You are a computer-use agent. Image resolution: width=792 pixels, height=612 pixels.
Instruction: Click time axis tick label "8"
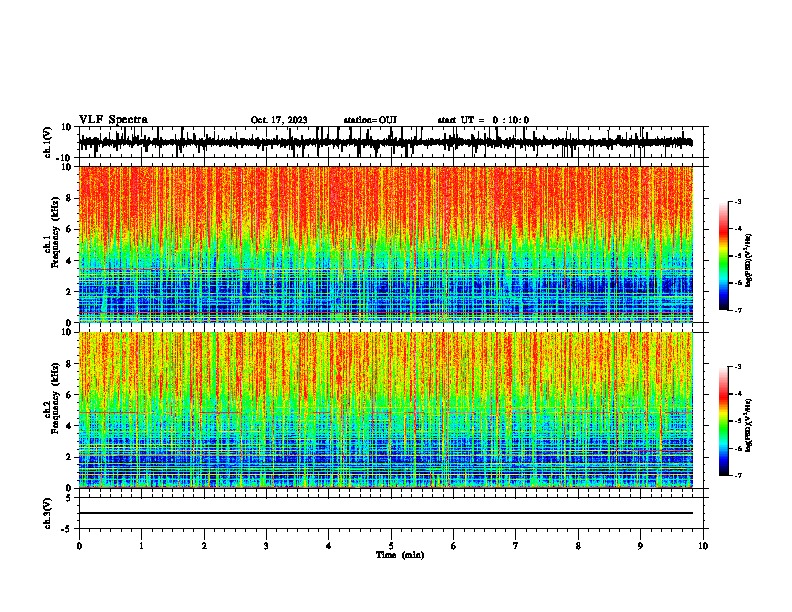[578, 546]
